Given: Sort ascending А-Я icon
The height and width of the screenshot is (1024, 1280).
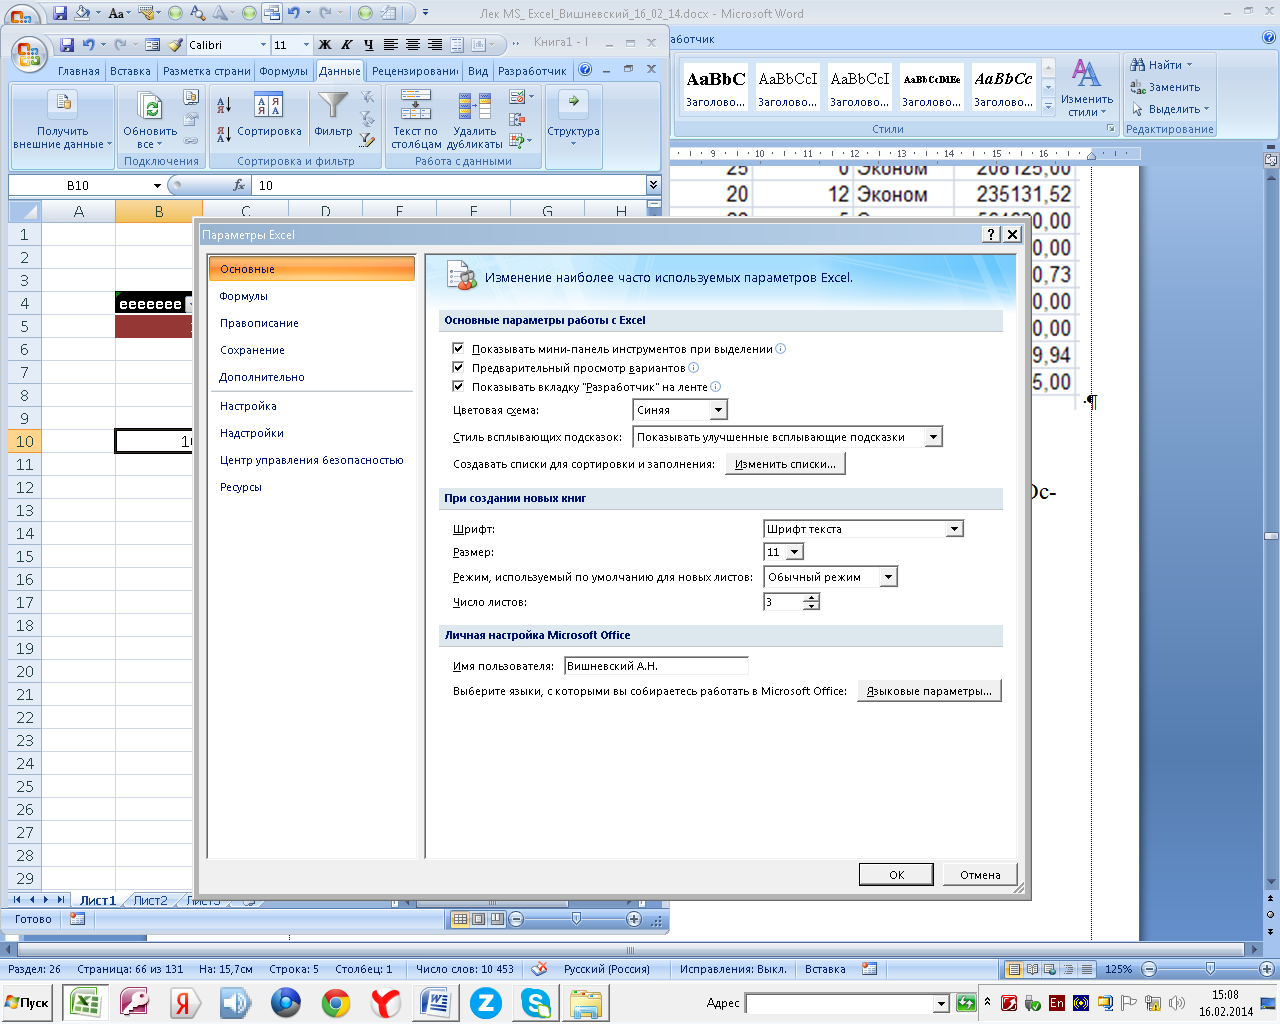Looking at the screenshot, I should pyautogui.click(x=224, y=104).
